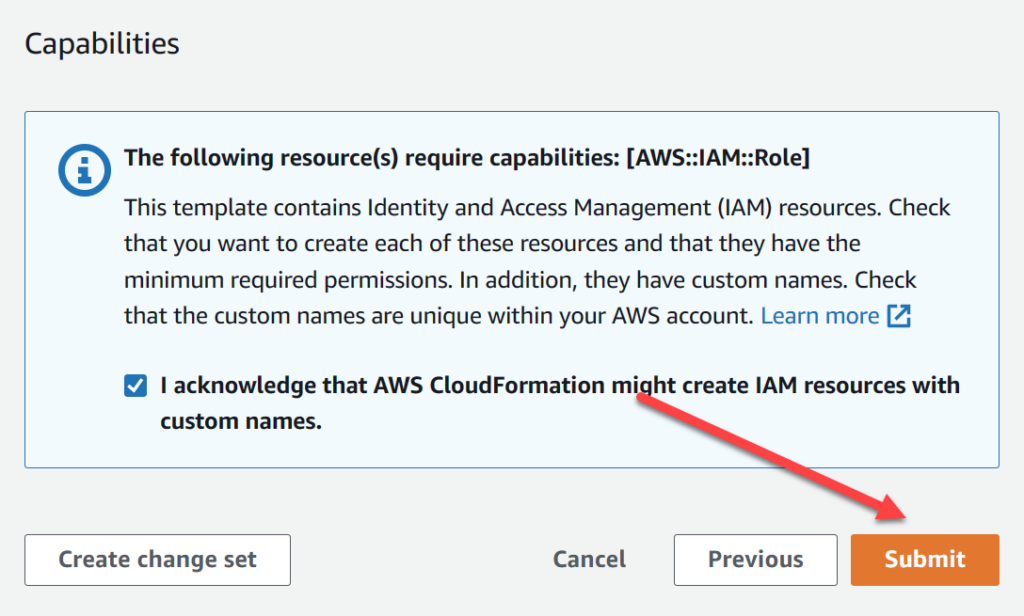Screen dimensions: 1024x616
Task: Click the acknowledgment label text about custom names
Action: [x=560, y=403]
